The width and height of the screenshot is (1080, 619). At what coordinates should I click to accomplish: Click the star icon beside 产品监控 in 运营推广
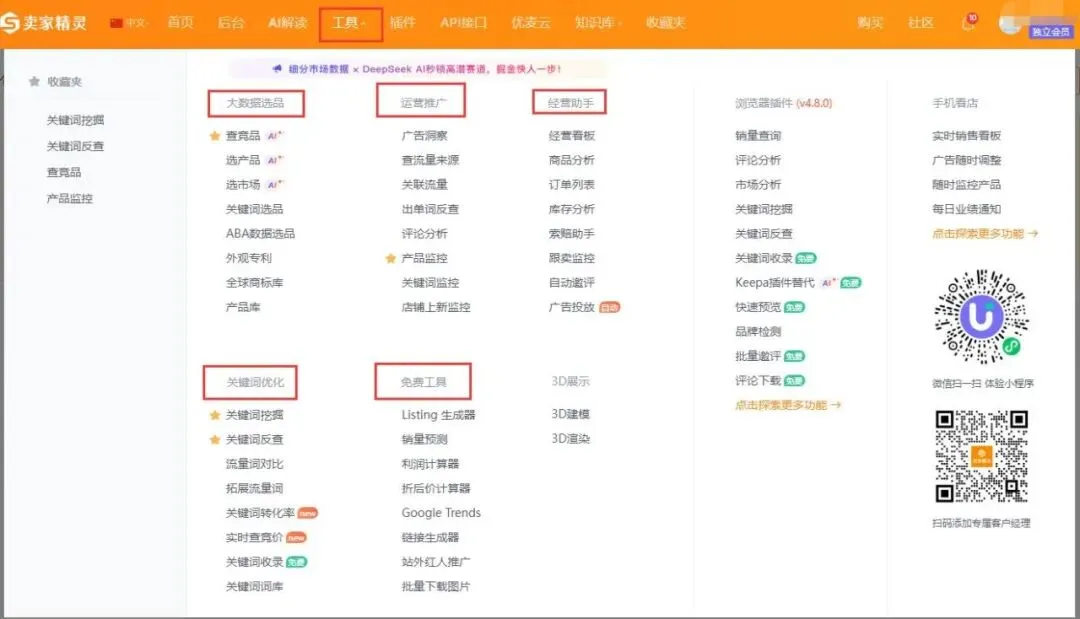391,258
